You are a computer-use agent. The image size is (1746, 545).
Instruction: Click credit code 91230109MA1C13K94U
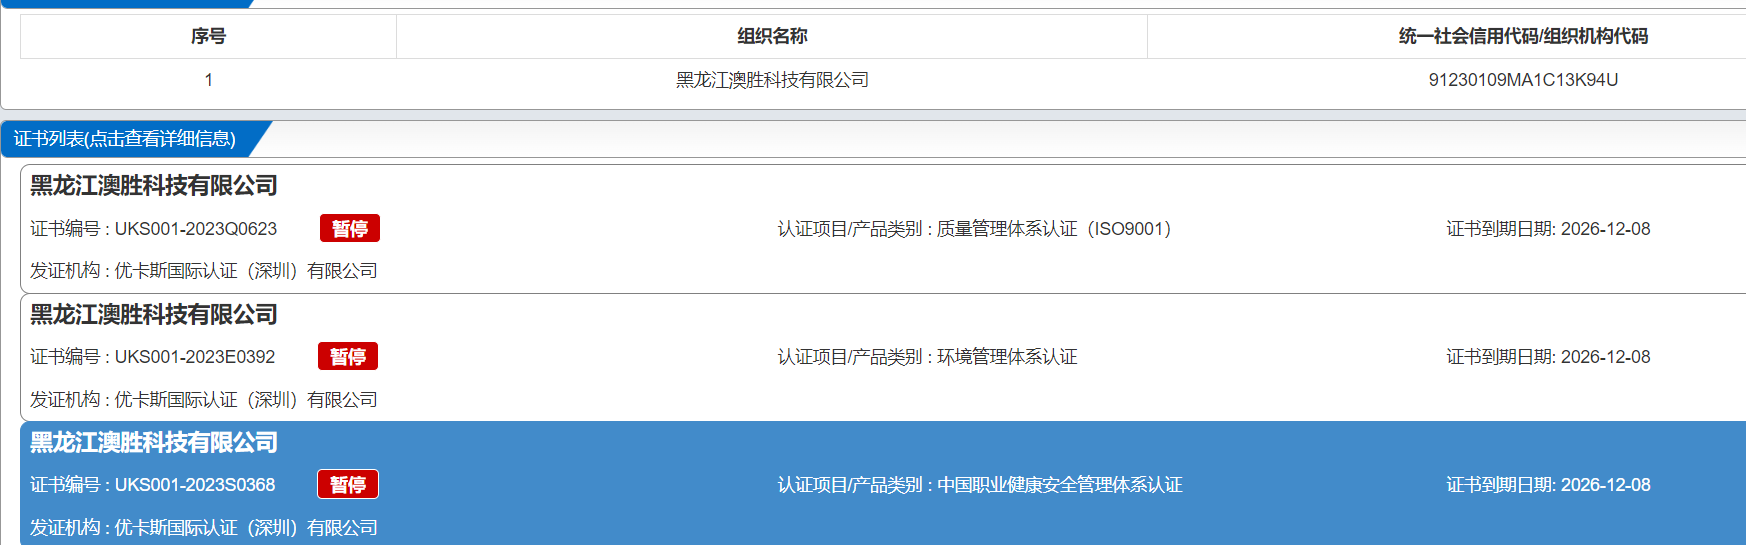(1523, 80)
